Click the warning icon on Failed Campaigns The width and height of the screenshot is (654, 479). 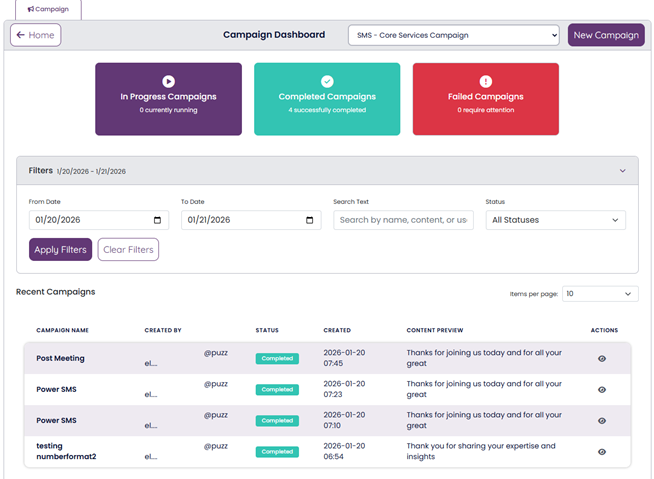pos(485,81)
